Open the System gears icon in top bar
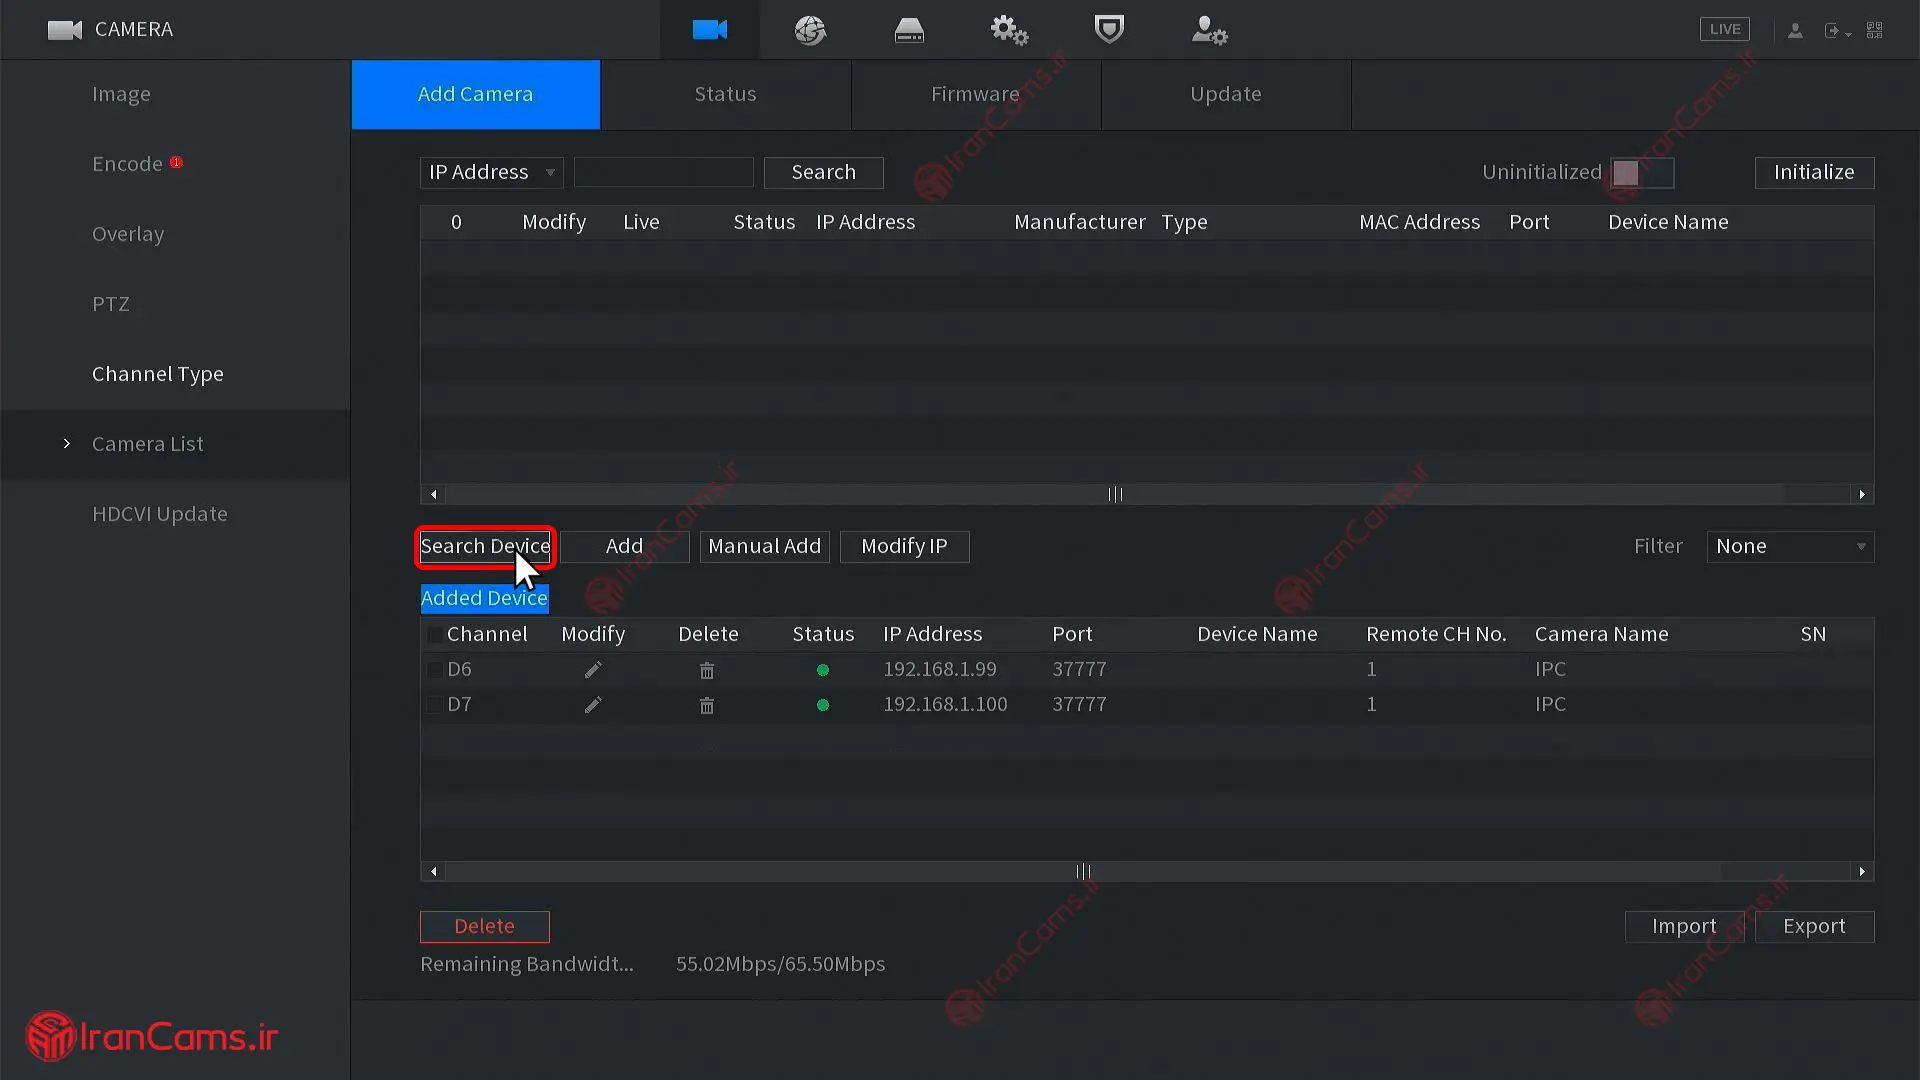The width and height of the screenshot is (1920, 1080). tap(1009, 30)
